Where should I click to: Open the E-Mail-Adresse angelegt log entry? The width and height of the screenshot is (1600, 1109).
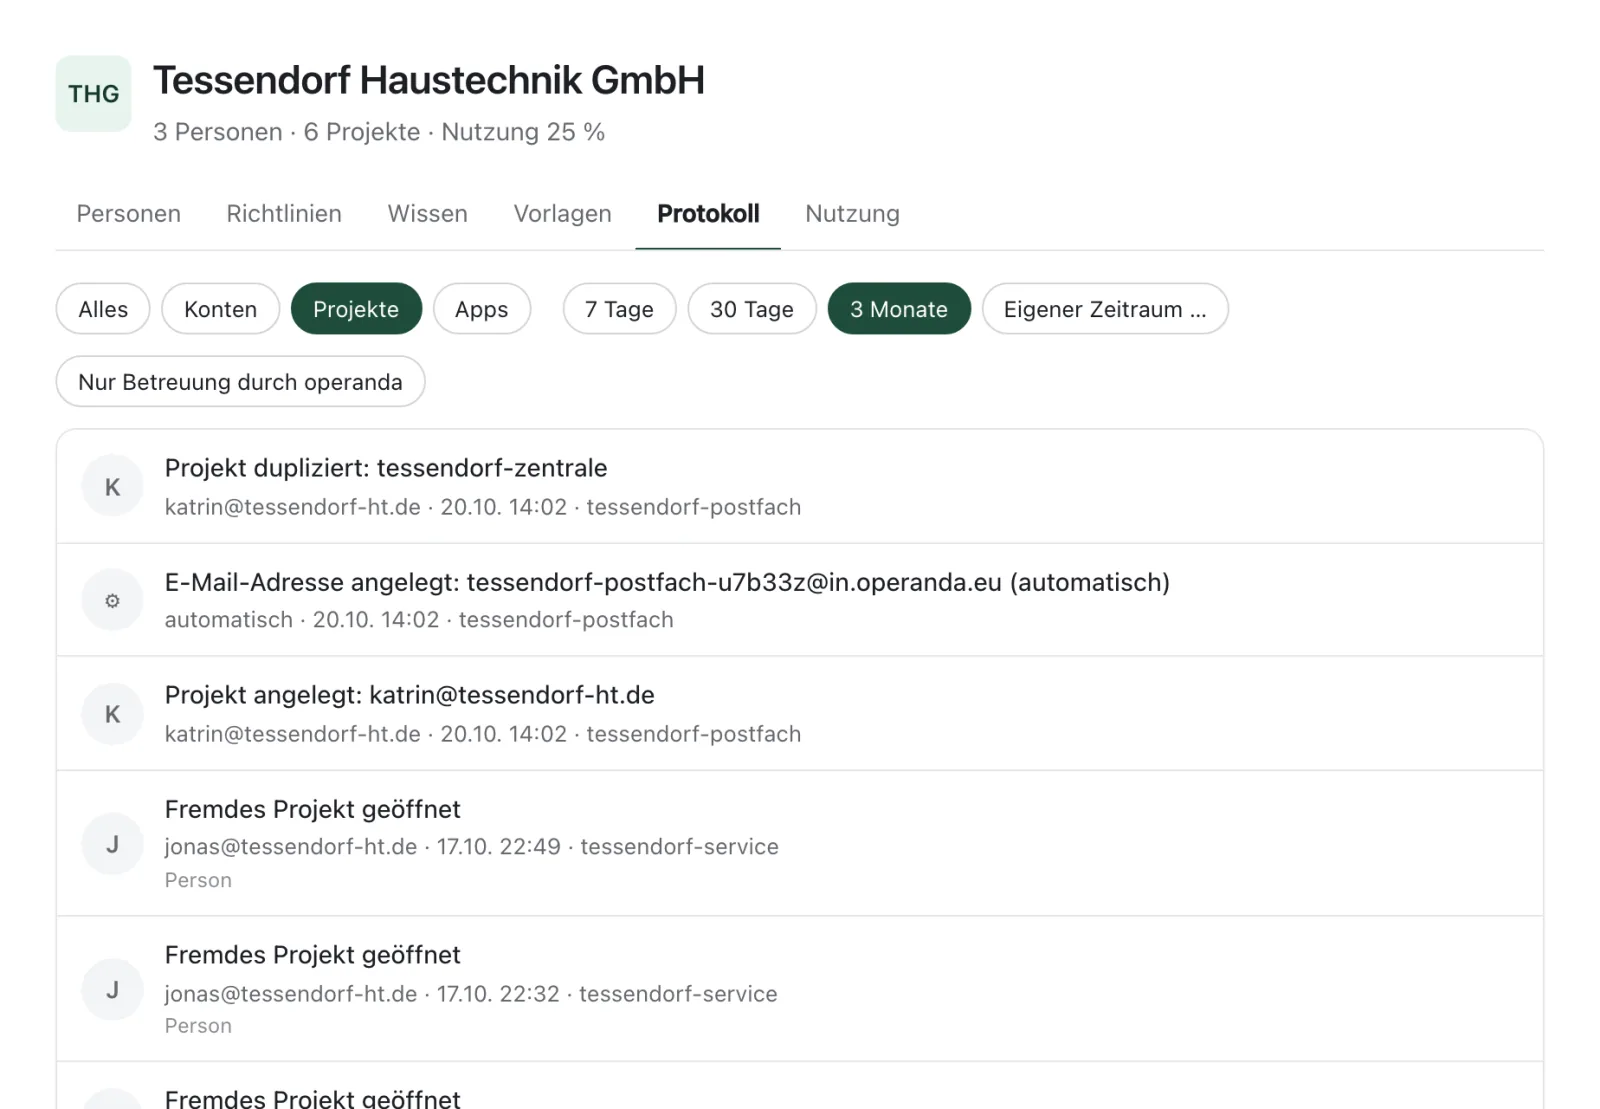pos(800,600)
